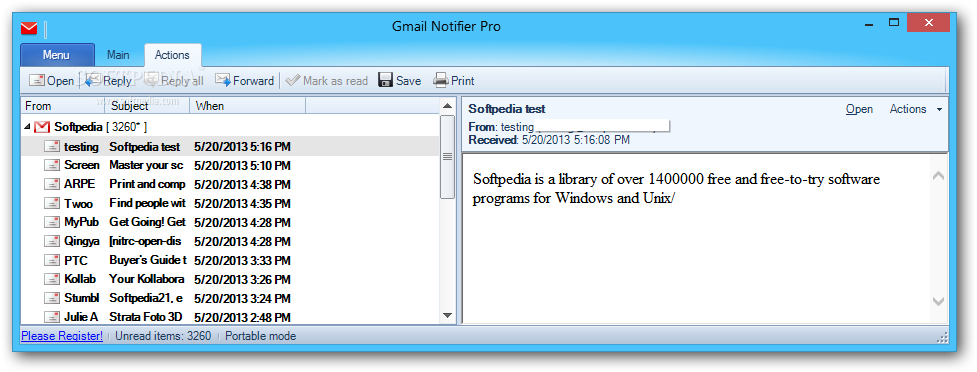
Task: Click the mail icon of the Stumbl row
Action: (x=52, y=298)
